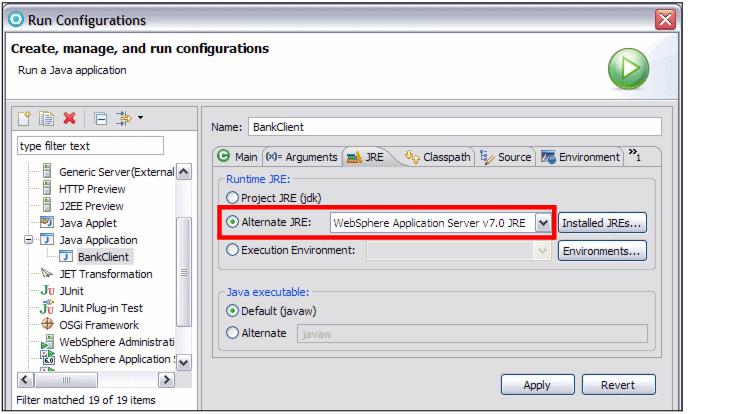This screenshot has width=741, height=414.
Task: Click the OSGi Framework icon
Action: [47, 324]
